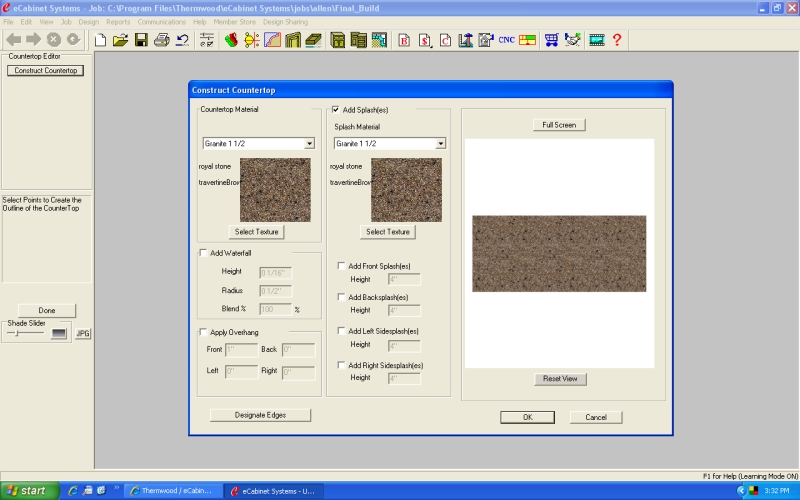
Task: Click Internet Explorer quick launch icon
Action: point(72,491)
